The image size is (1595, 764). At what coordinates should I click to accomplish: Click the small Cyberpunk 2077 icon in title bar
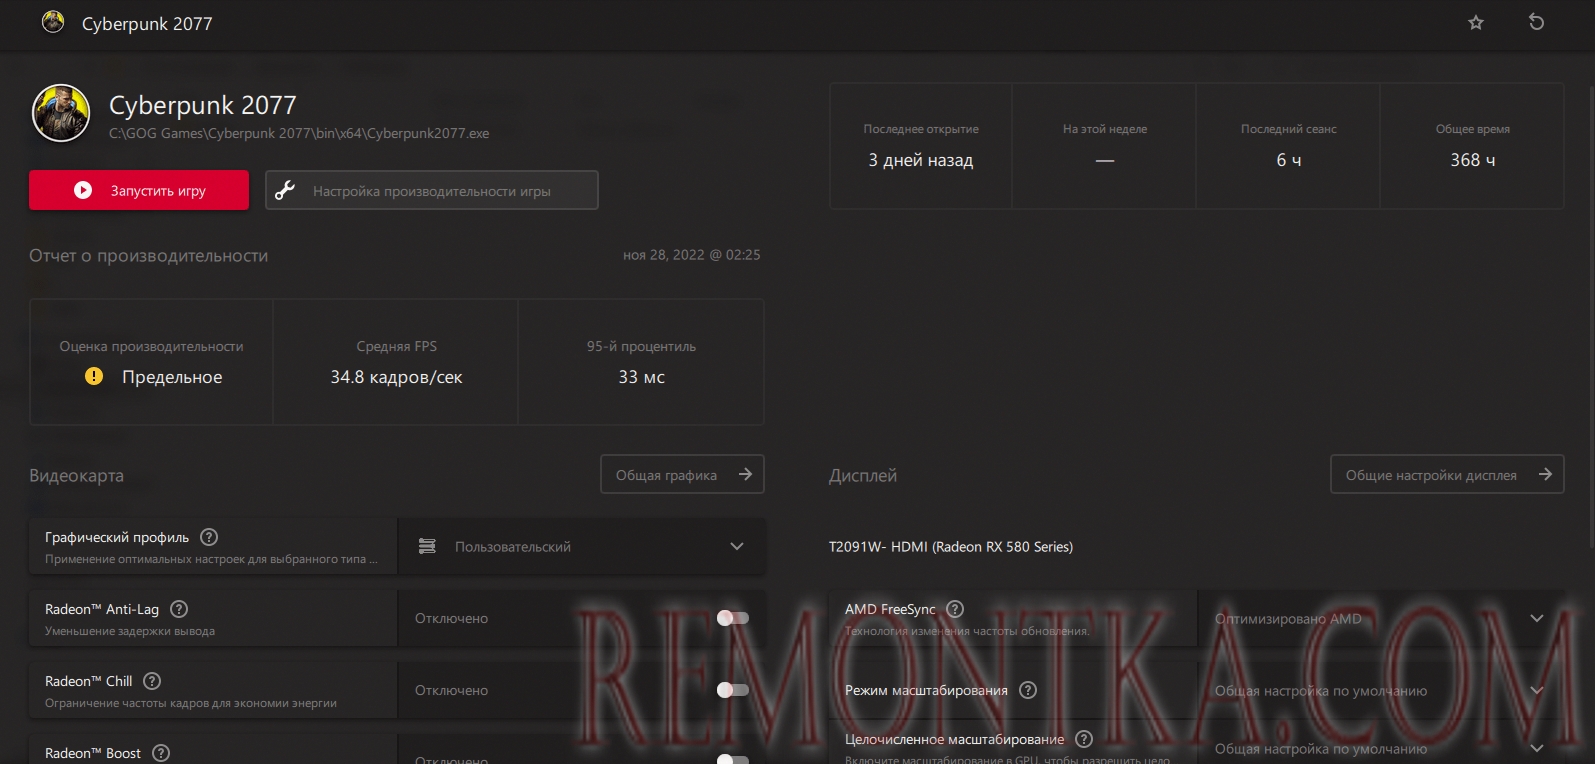[x=53, y=21]
